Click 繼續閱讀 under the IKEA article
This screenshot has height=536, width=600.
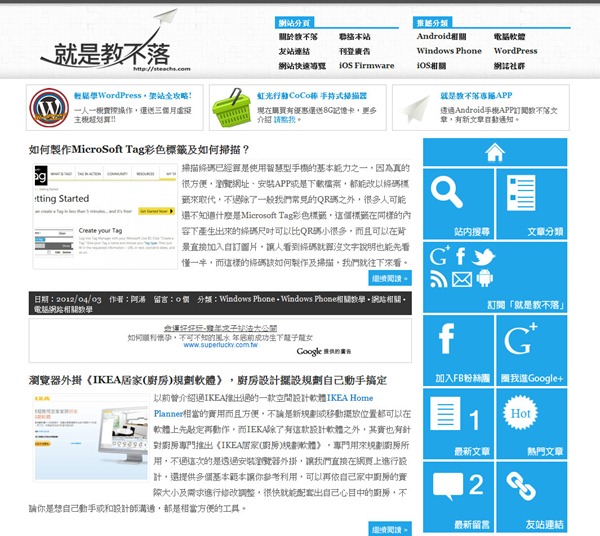tap(390, 529)
